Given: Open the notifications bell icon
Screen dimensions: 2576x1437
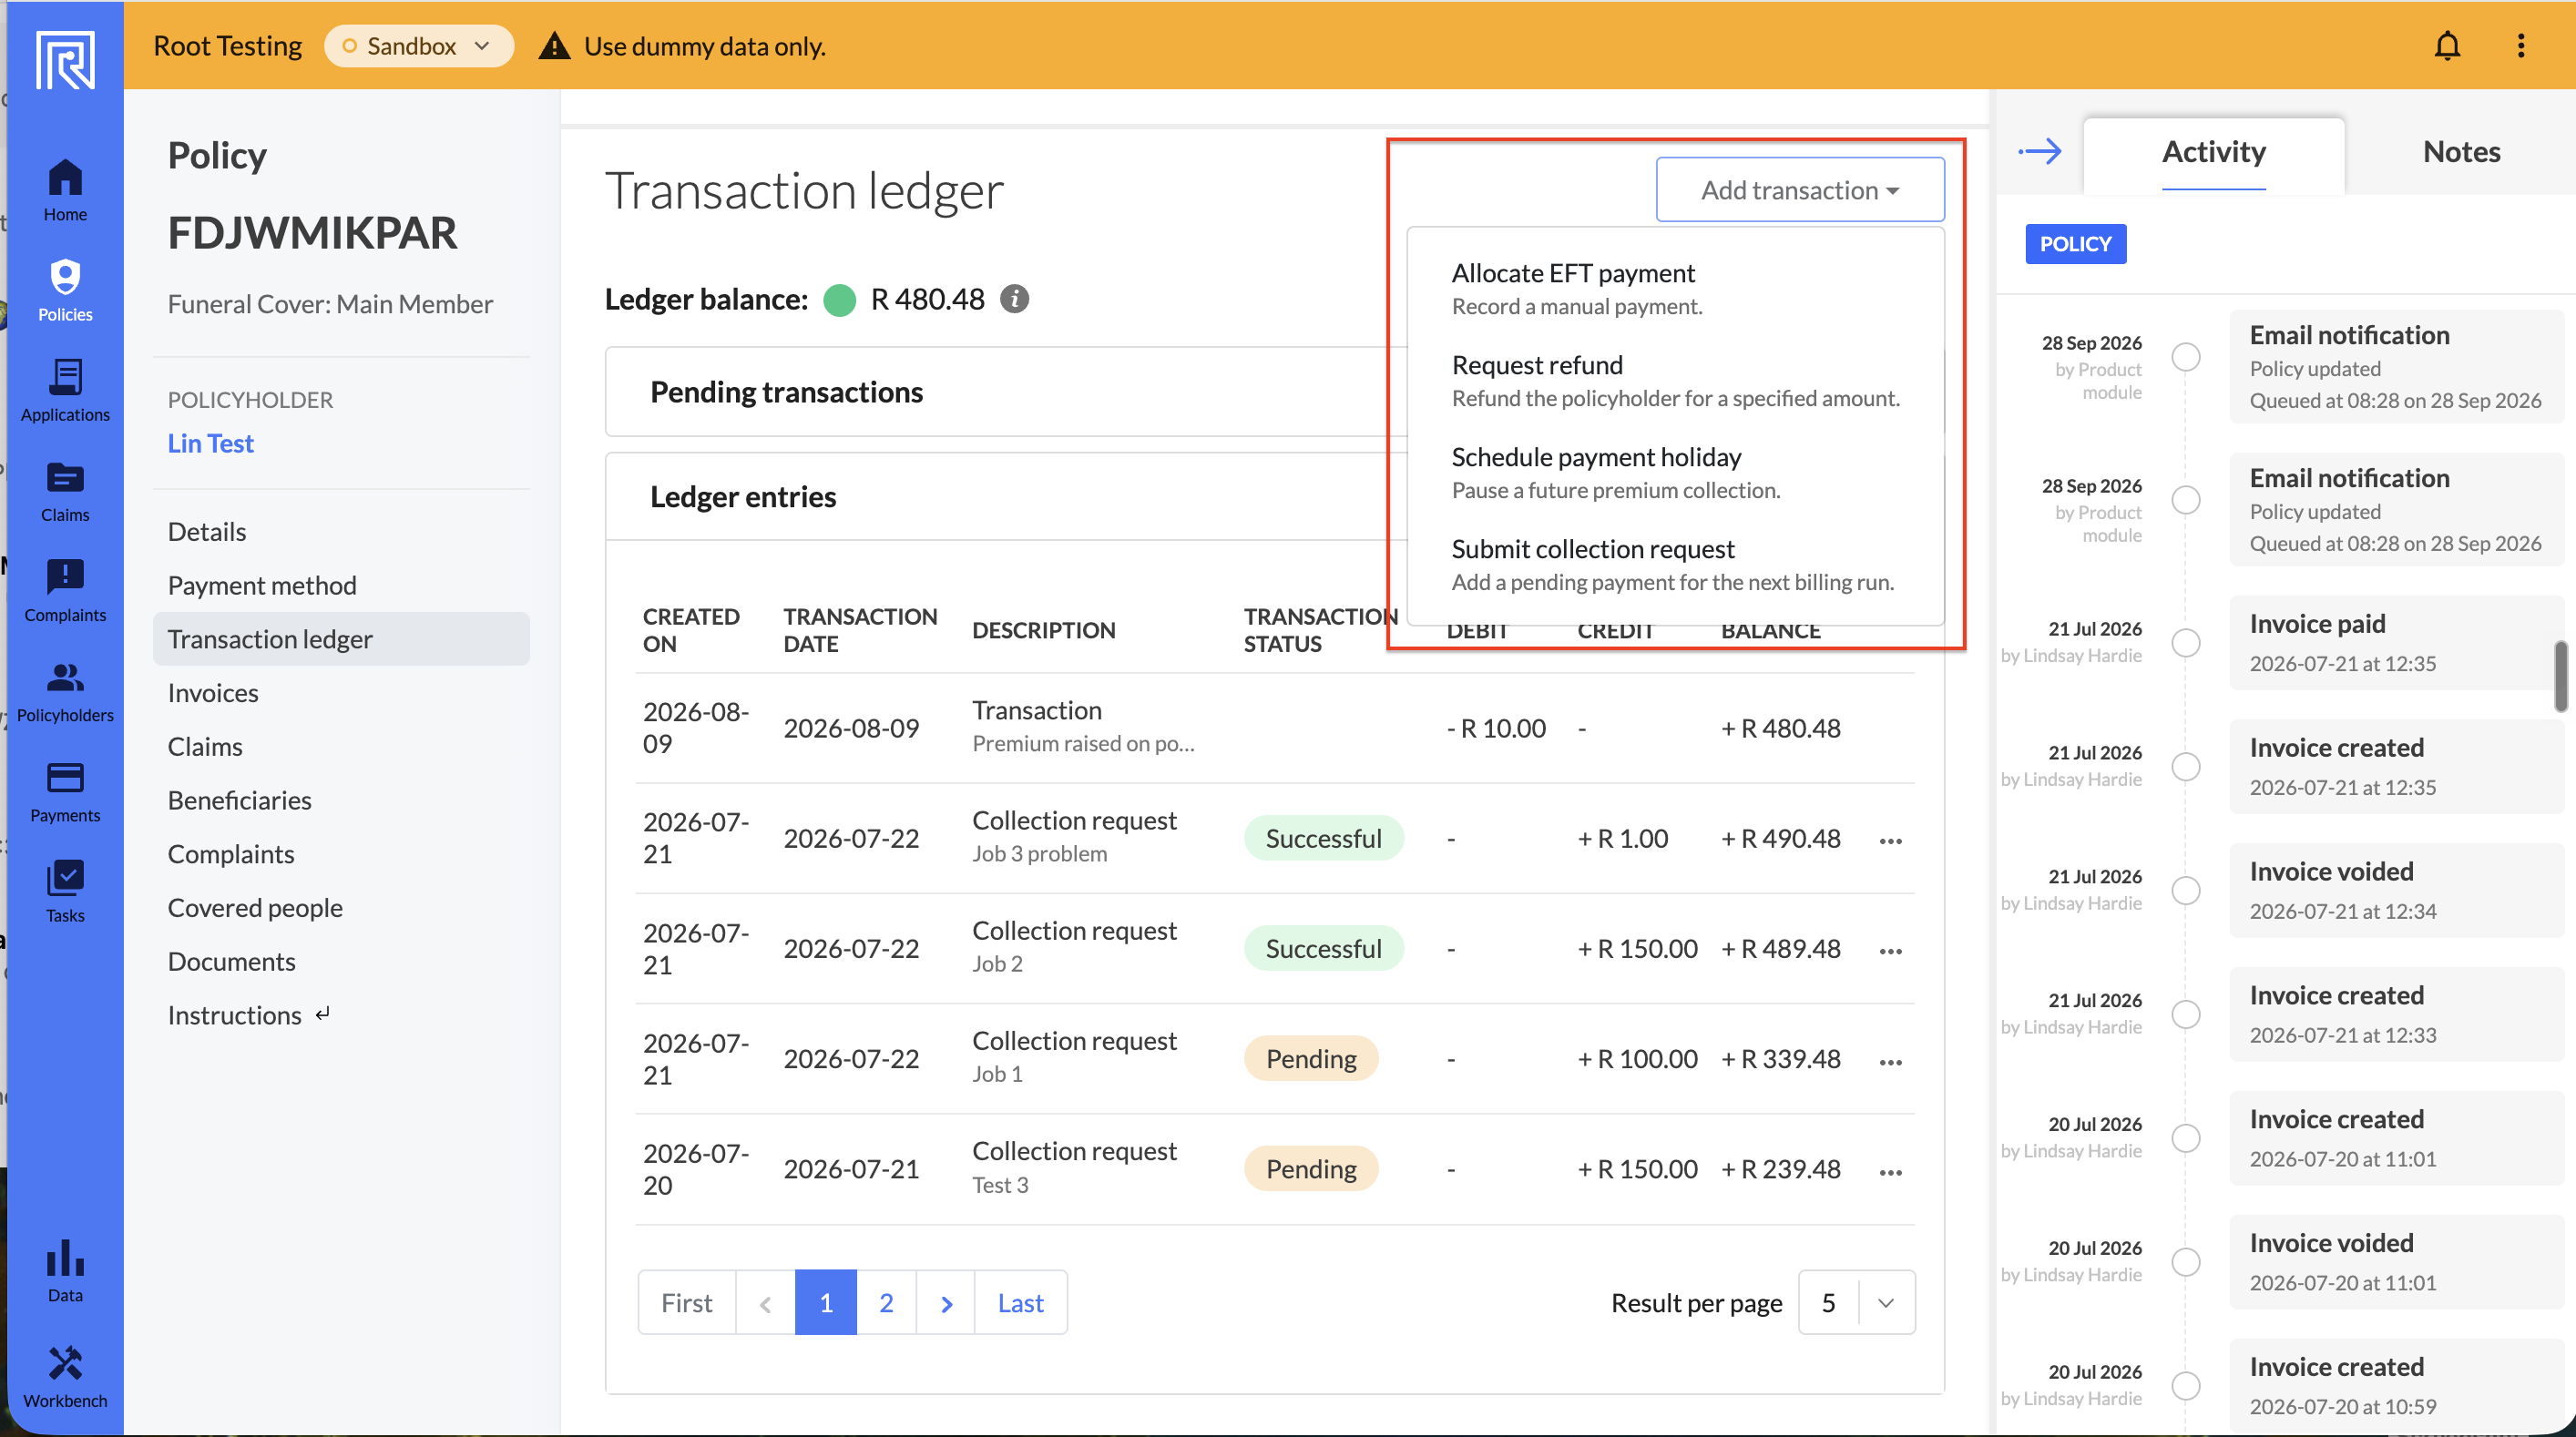Looking at the screenshot, I should (2447, 46).
